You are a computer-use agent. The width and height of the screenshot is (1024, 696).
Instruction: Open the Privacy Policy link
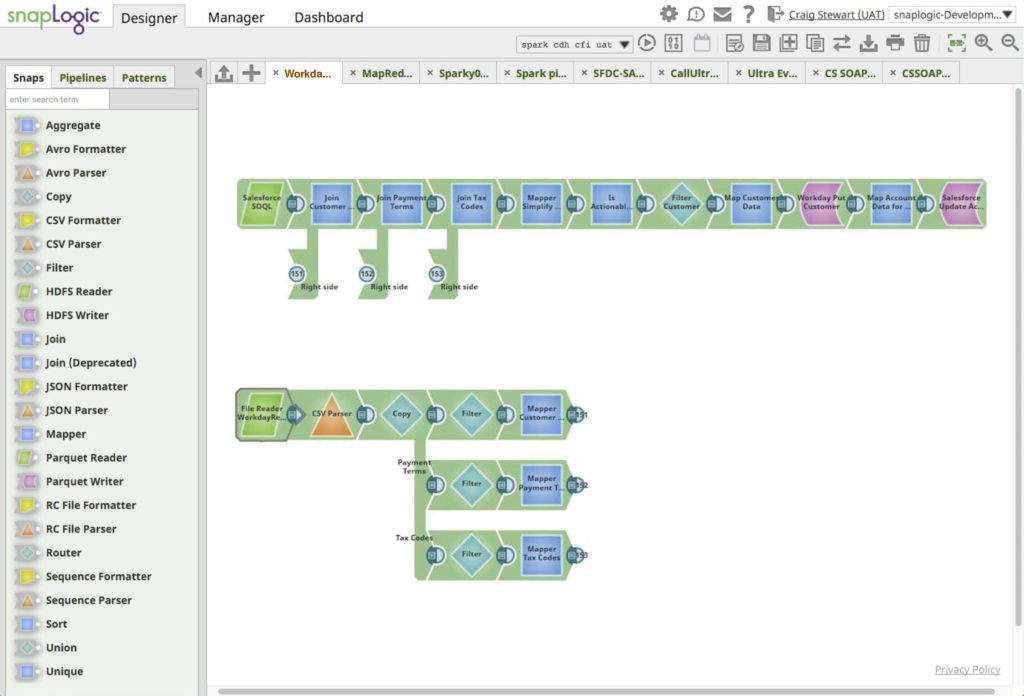tap(967, 669)
